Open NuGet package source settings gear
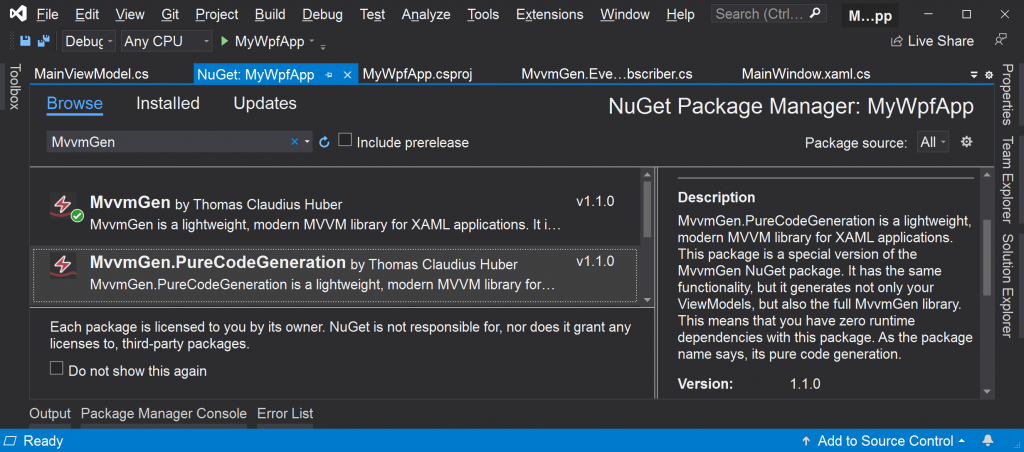 tap(967, 142)
